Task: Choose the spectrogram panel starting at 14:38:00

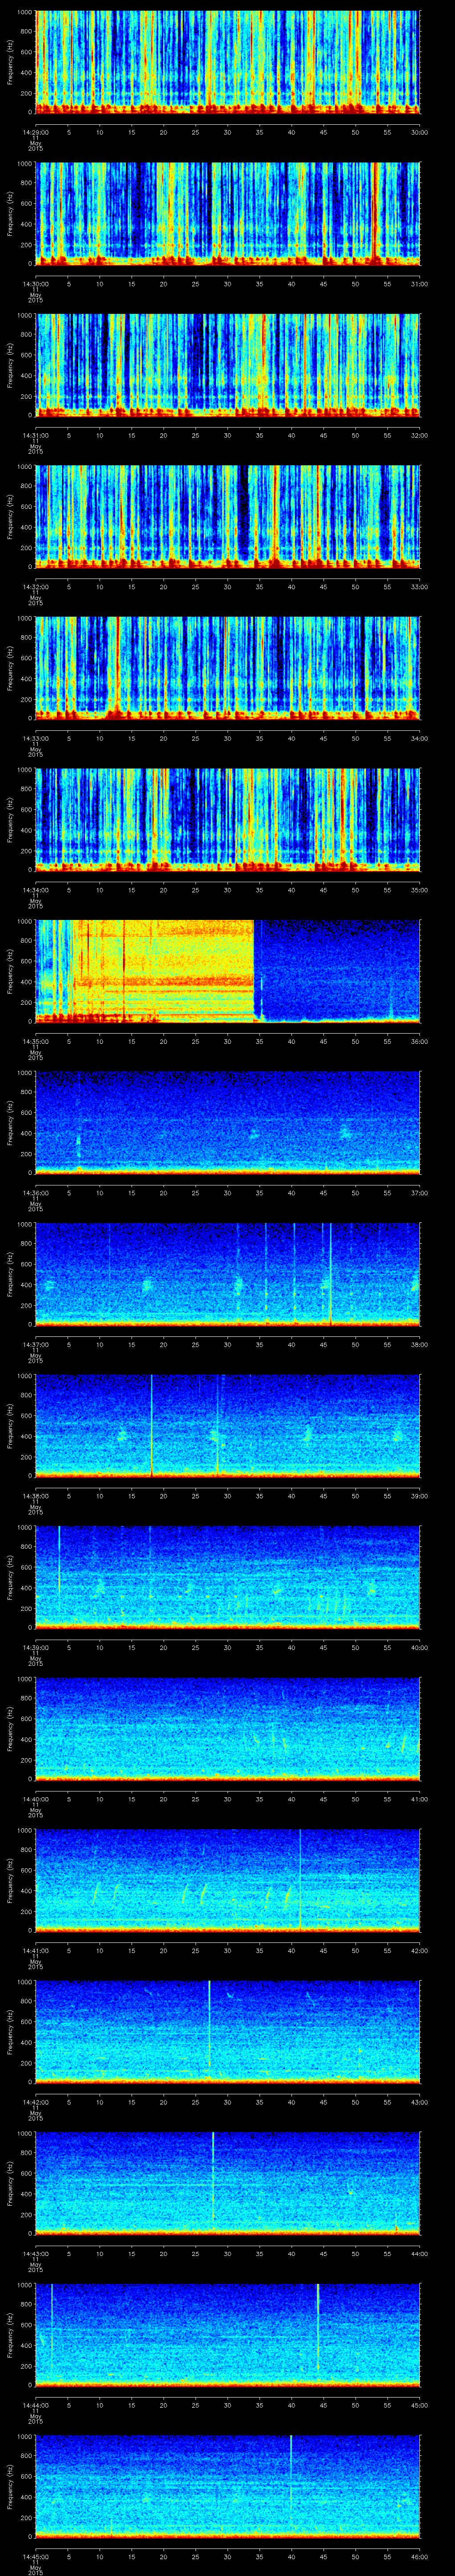Action: point(228,1426)
